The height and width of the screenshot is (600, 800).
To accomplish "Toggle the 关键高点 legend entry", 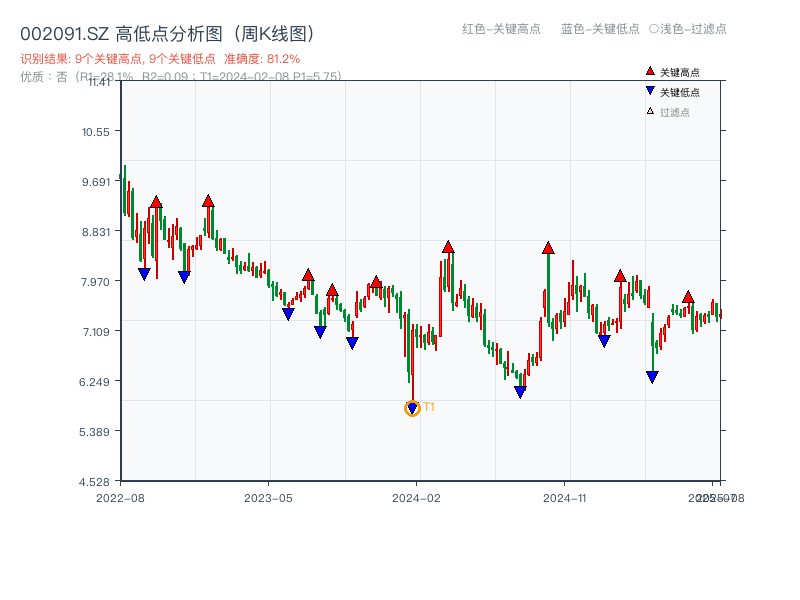I will pos(672,72).
